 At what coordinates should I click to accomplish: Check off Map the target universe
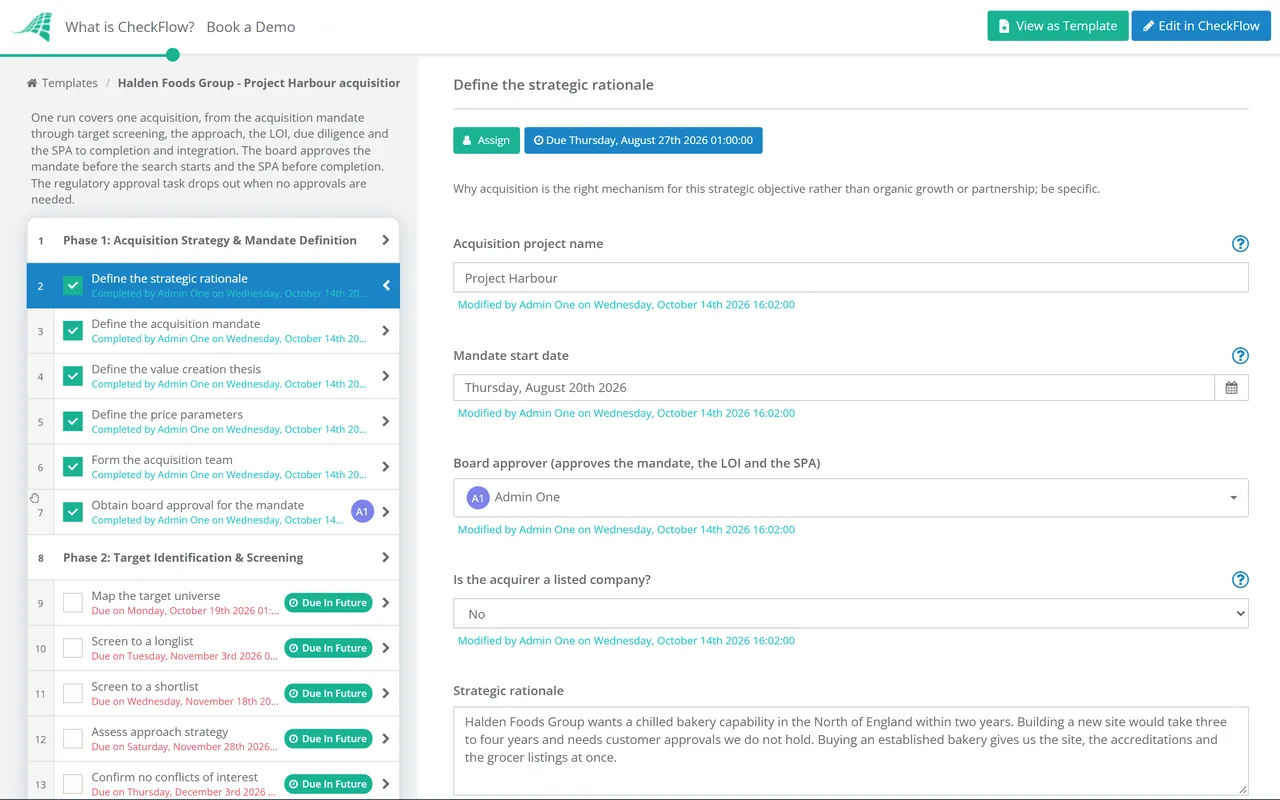pos(73,603)
